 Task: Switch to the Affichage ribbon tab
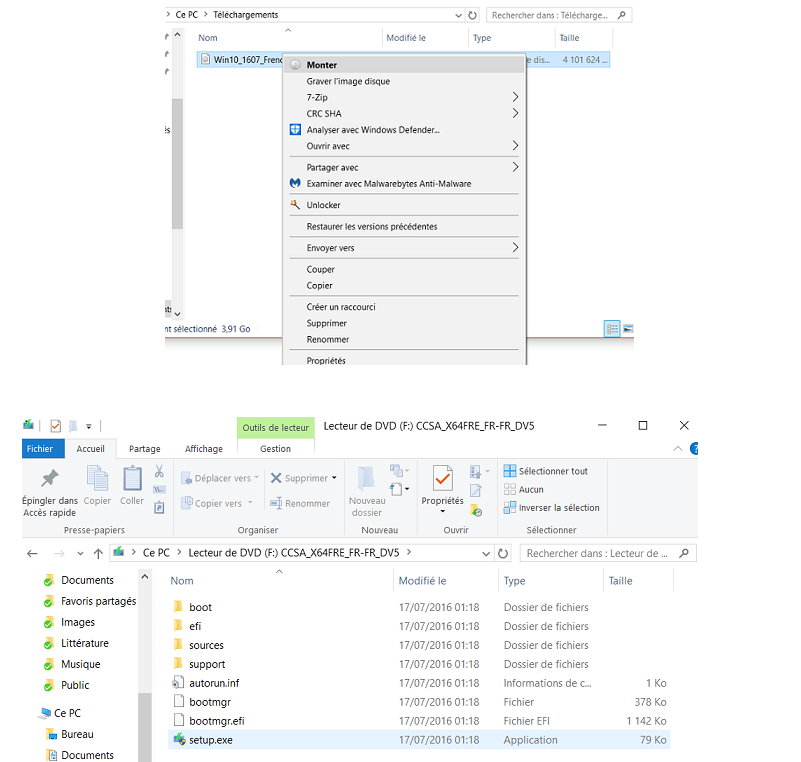(204, 448)
